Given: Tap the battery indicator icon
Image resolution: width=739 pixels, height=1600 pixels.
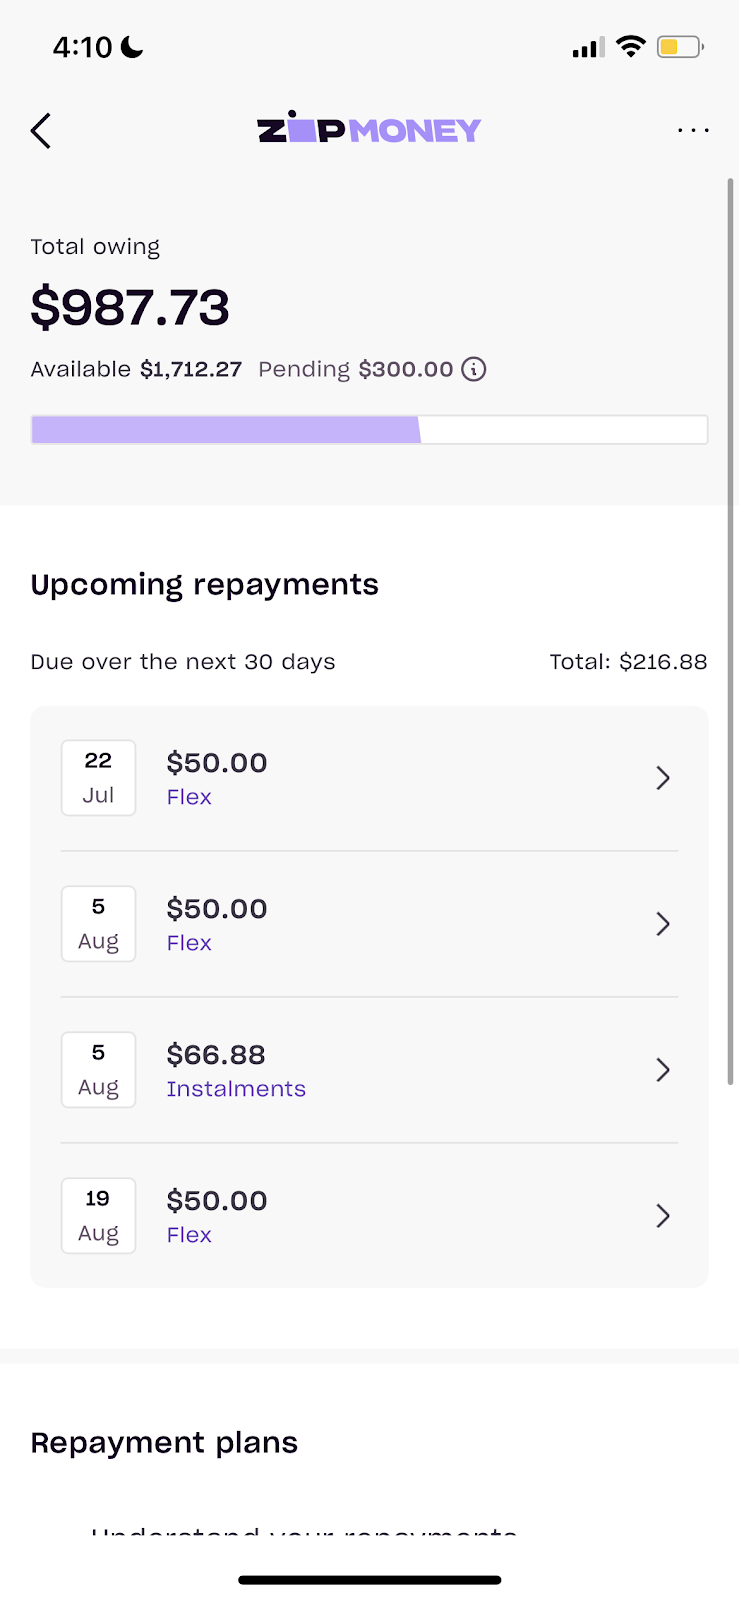Looking at the screenshot, I should (x=680, y=46).
